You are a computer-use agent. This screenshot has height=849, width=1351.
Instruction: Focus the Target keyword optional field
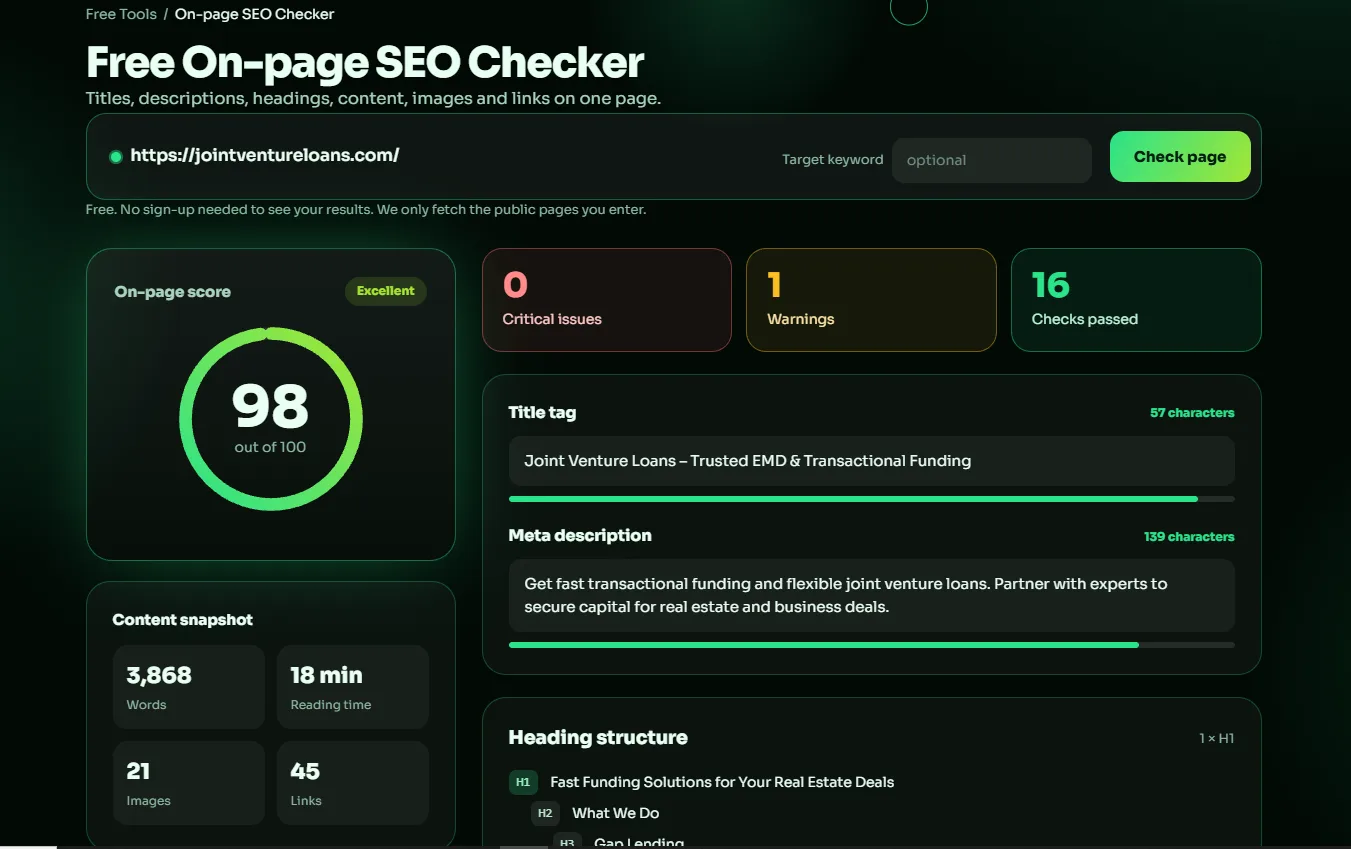991,160
